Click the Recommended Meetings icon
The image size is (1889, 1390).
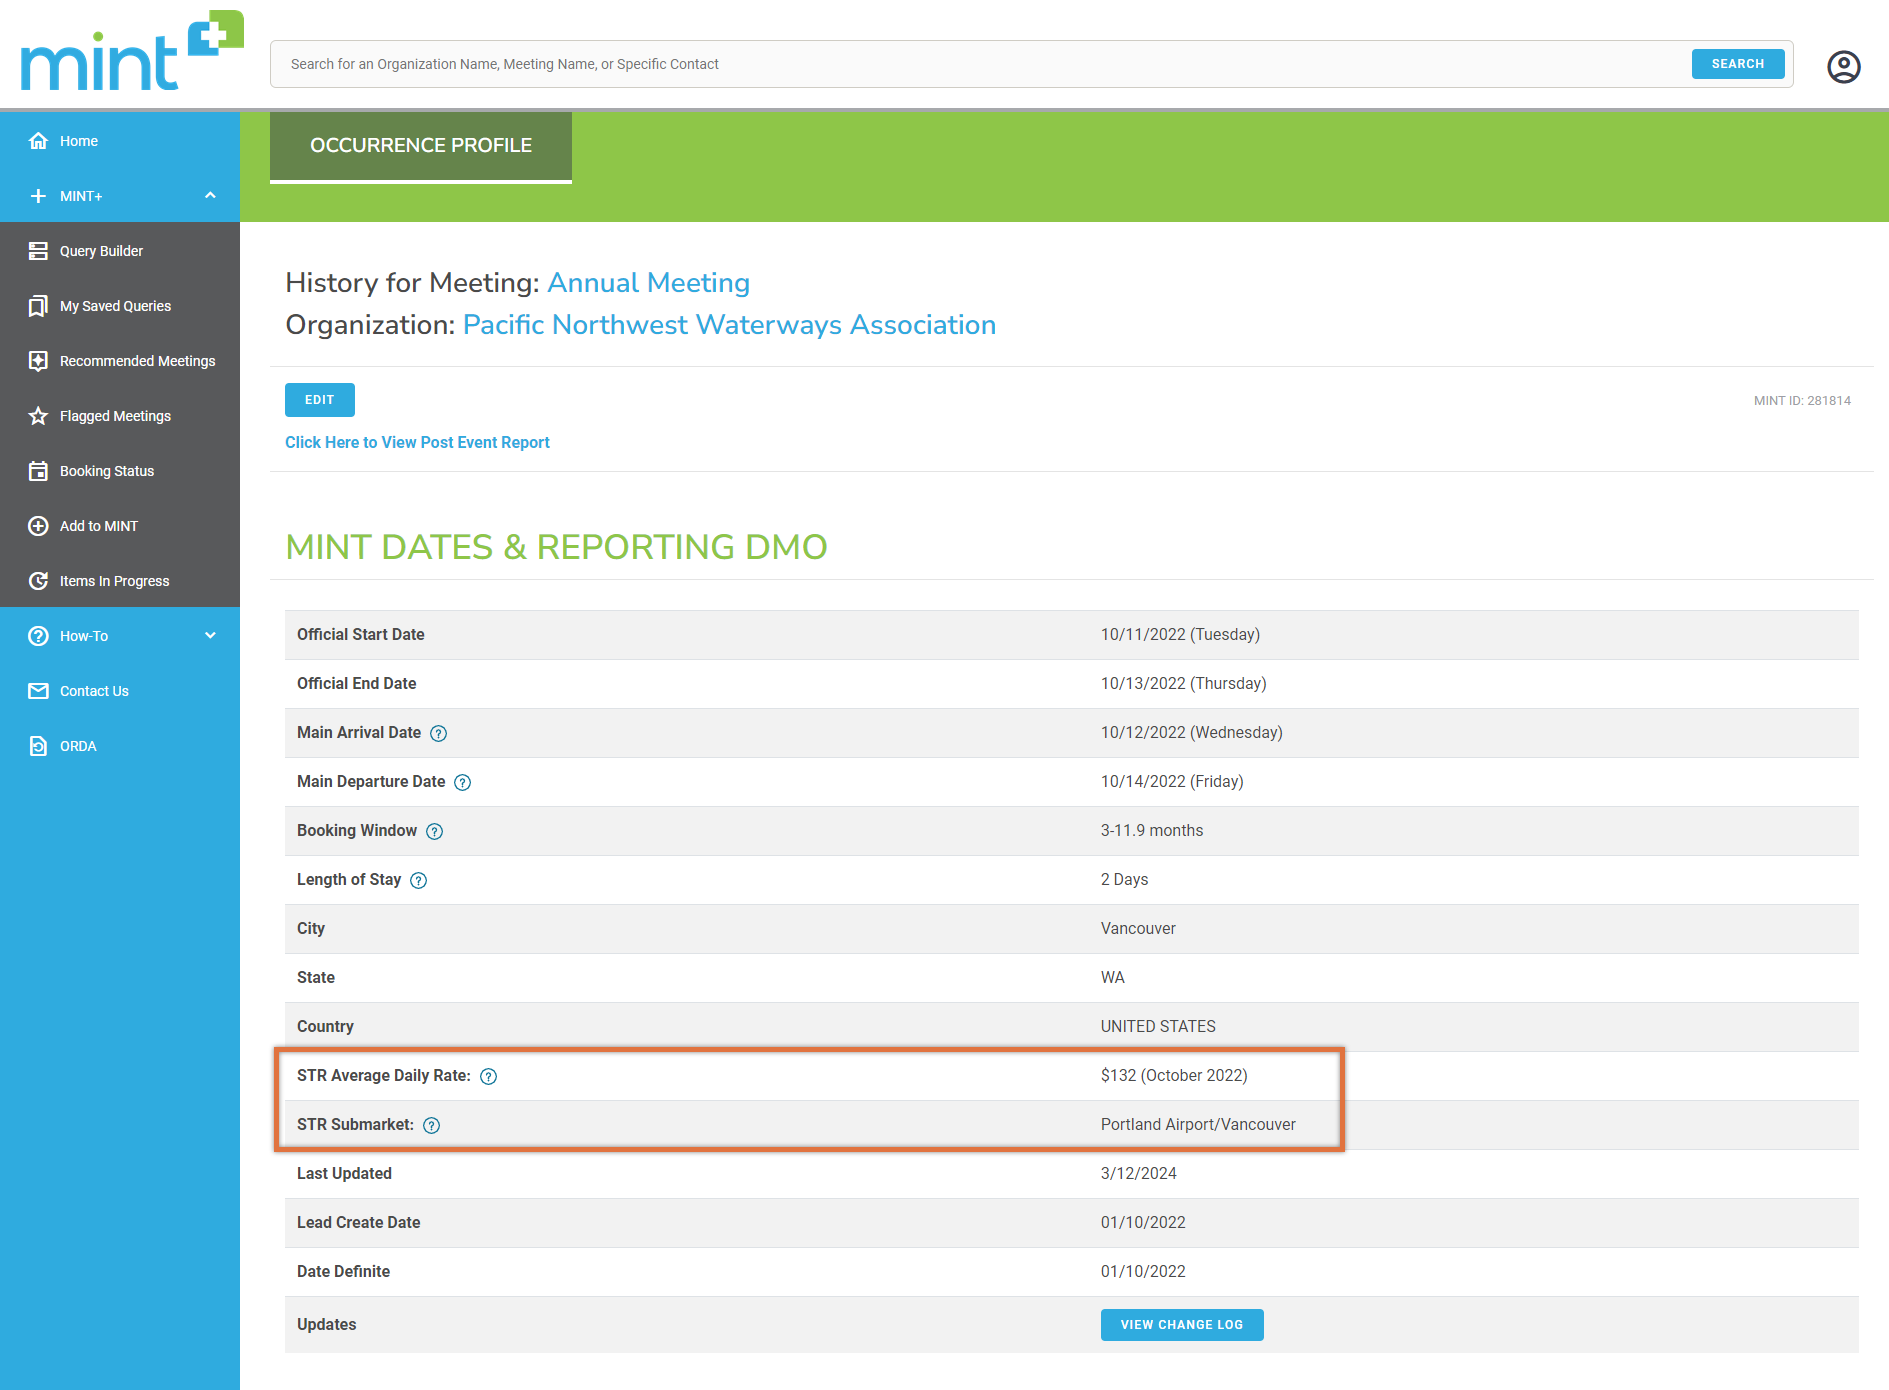pyautogui.click(x=38, y=361)
